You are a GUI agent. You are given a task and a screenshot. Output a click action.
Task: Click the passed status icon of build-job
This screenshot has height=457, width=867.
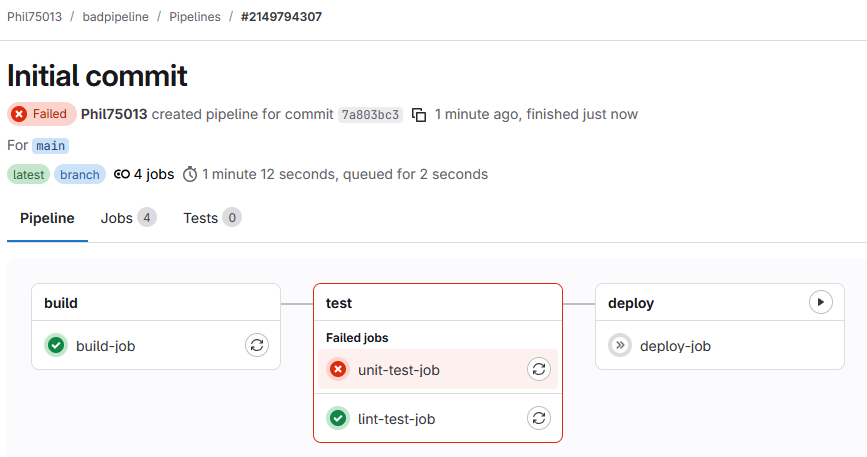pyautogui.click(x=56, y=346)
